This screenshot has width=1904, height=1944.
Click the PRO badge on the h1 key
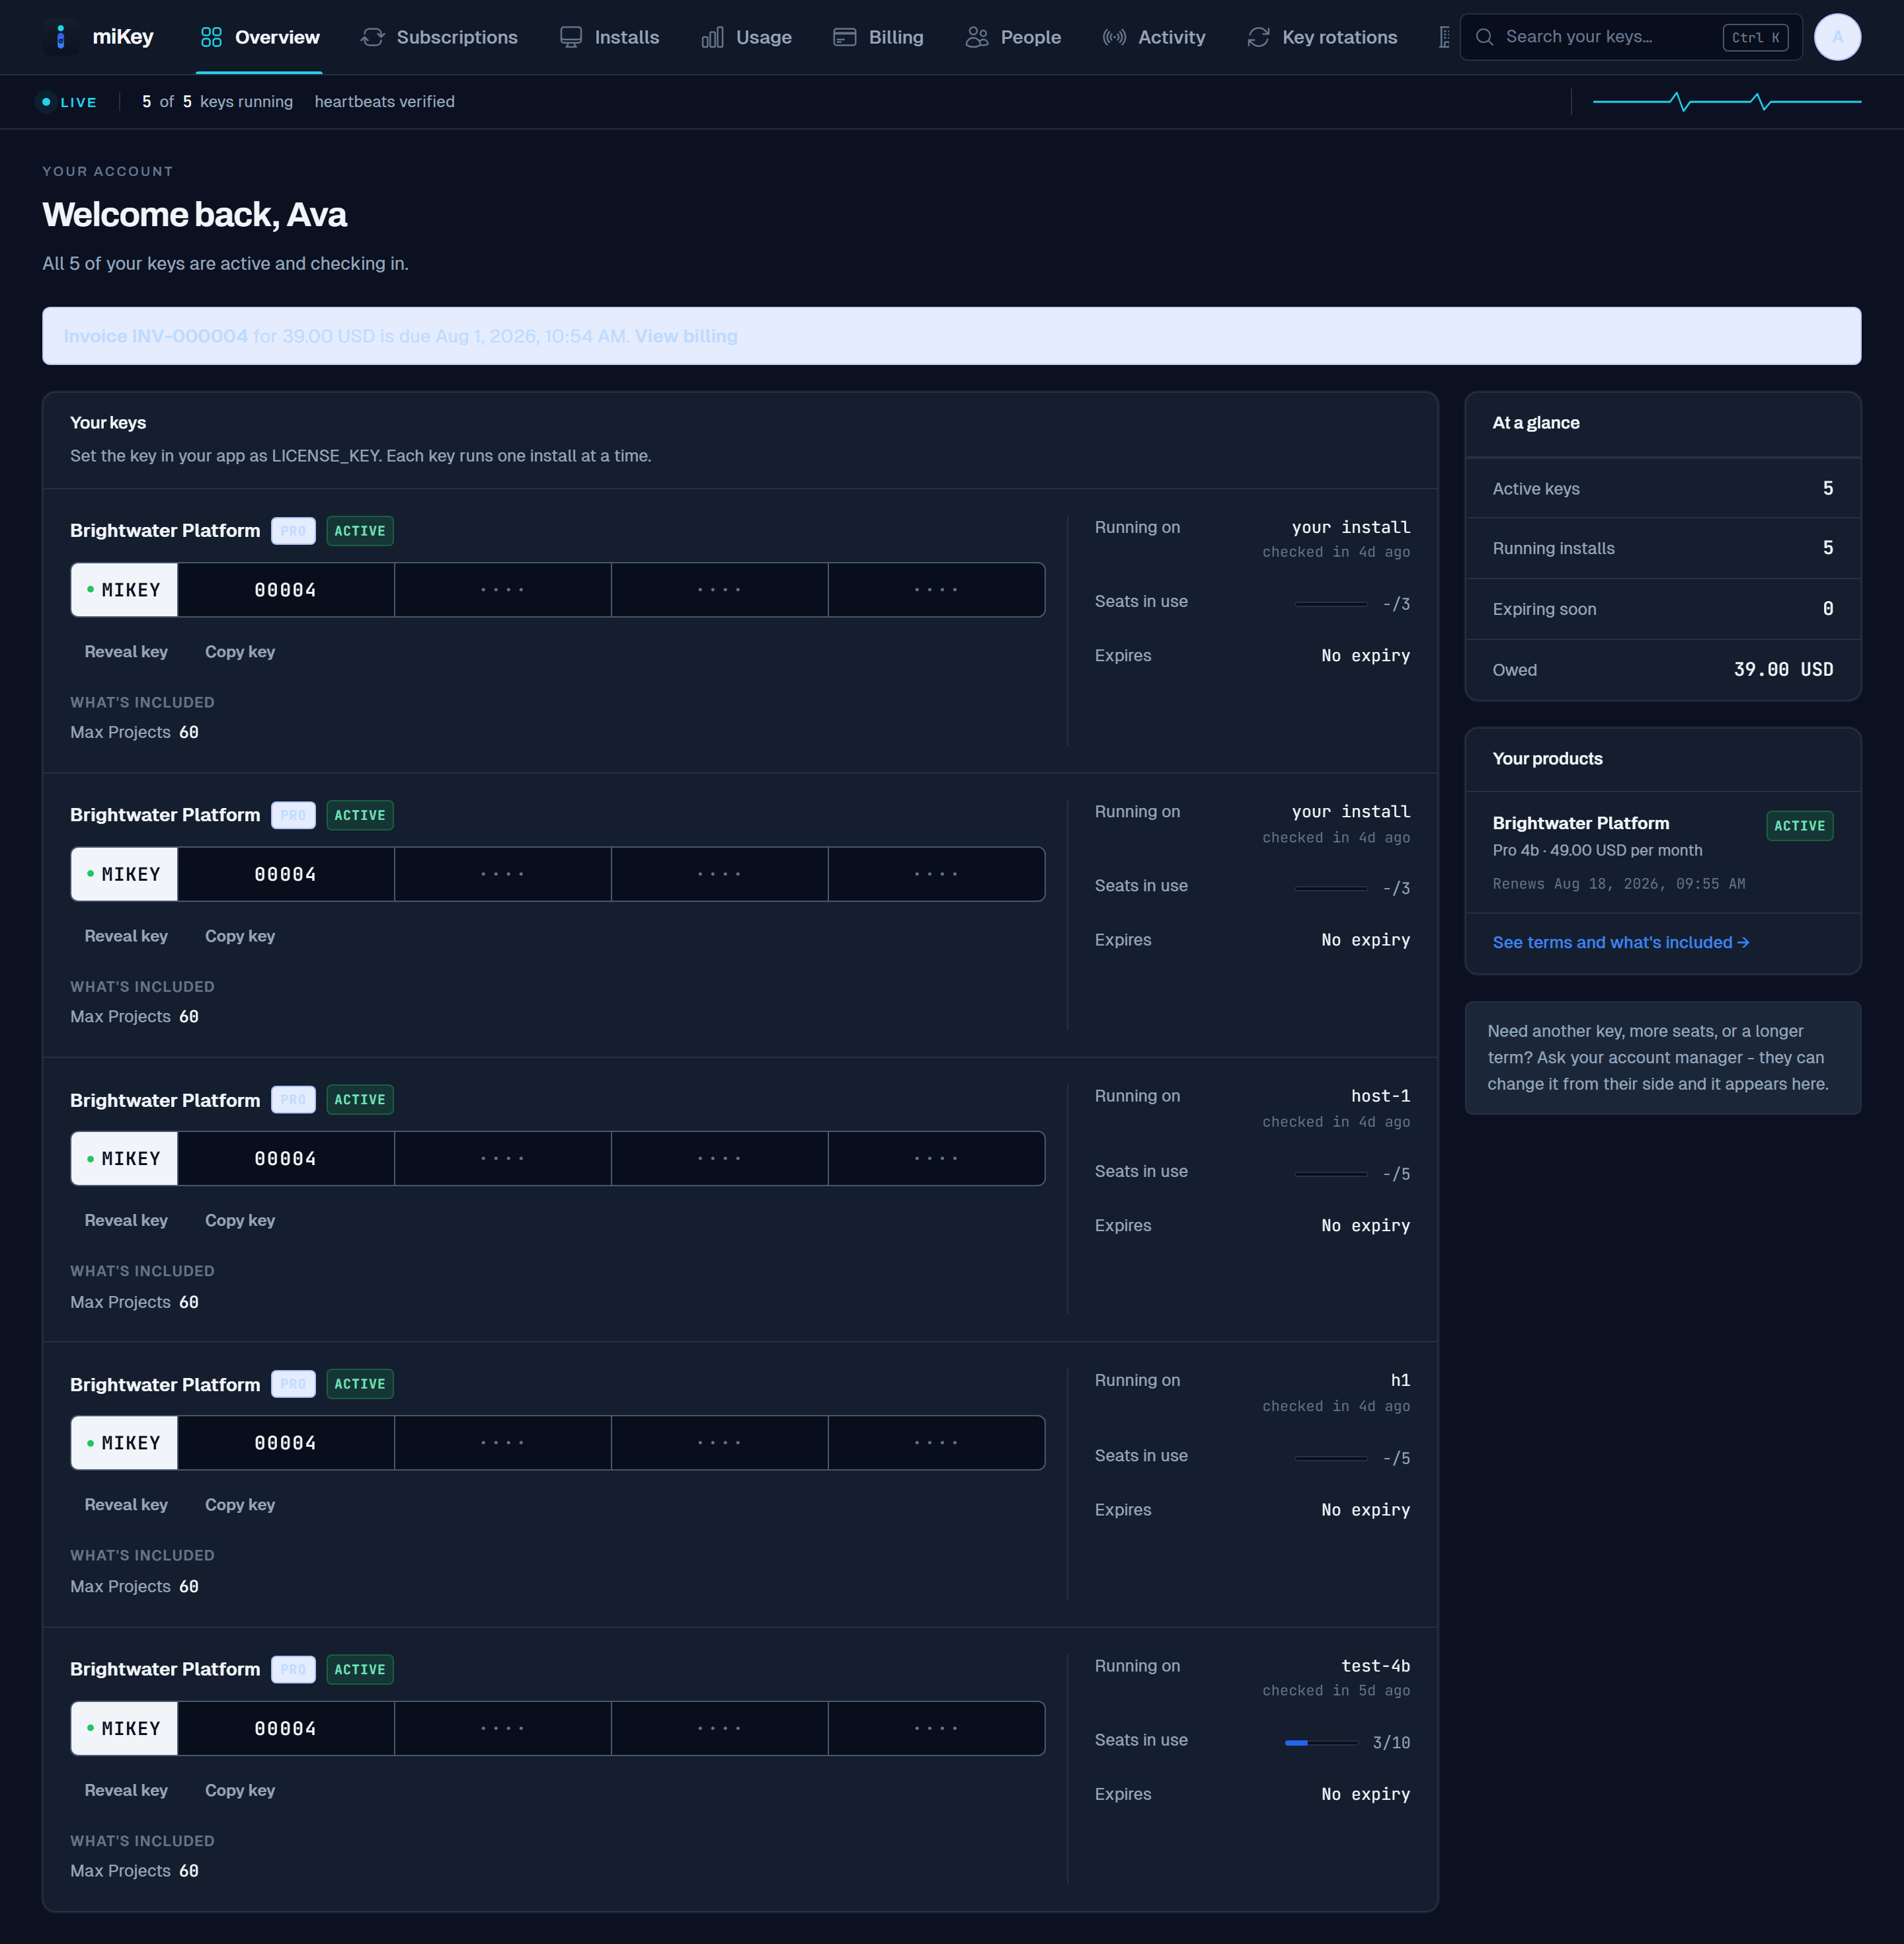(x=293, y=1384)
